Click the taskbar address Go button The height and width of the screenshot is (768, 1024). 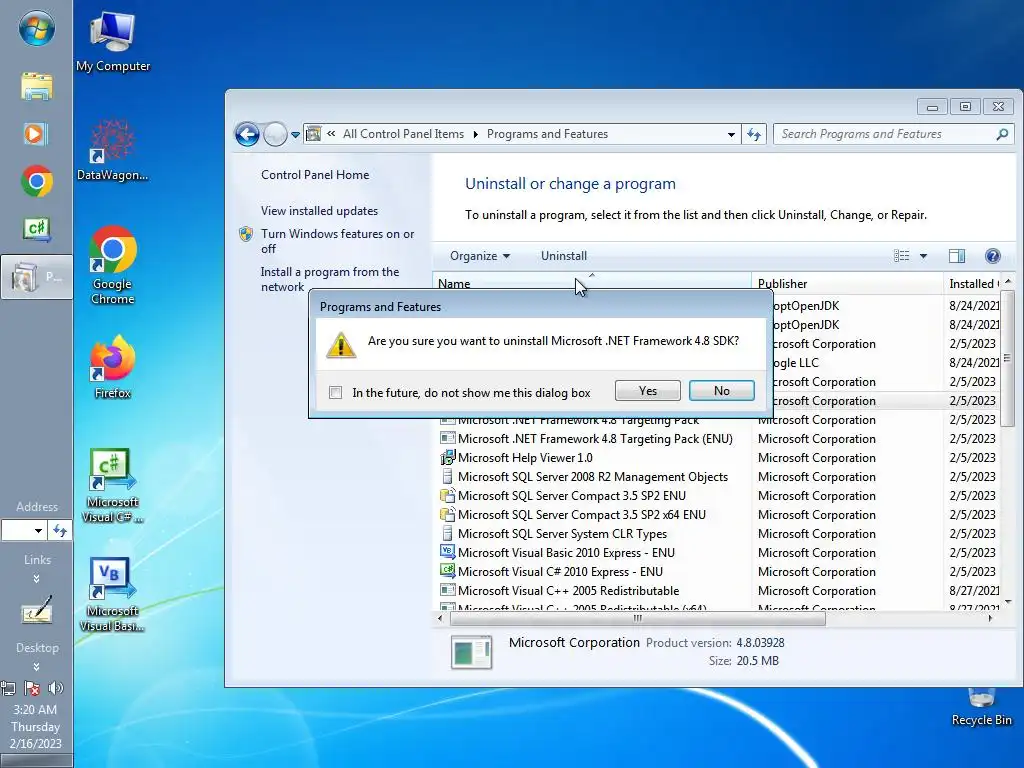59,530
